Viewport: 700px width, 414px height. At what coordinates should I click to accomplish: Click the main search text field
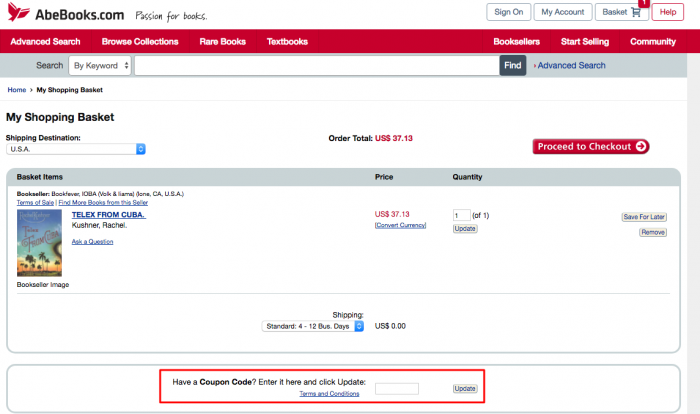pos(317,66)
